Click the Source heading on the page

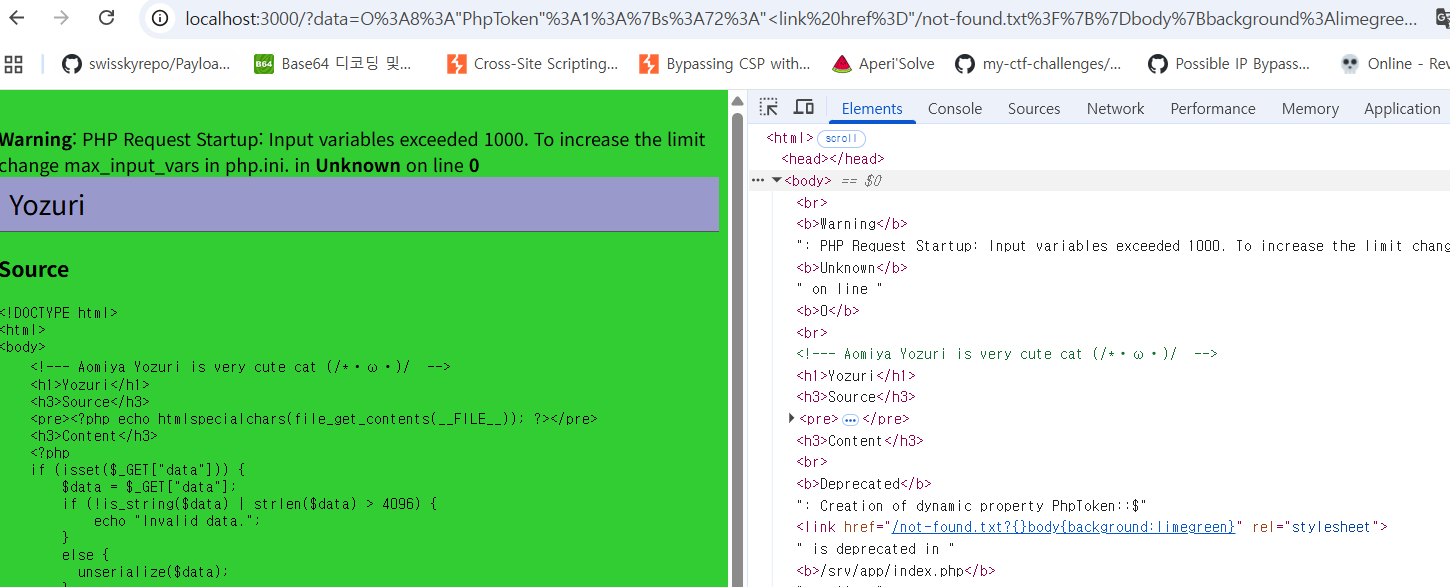pyautogui.click(x=35, y=269)
